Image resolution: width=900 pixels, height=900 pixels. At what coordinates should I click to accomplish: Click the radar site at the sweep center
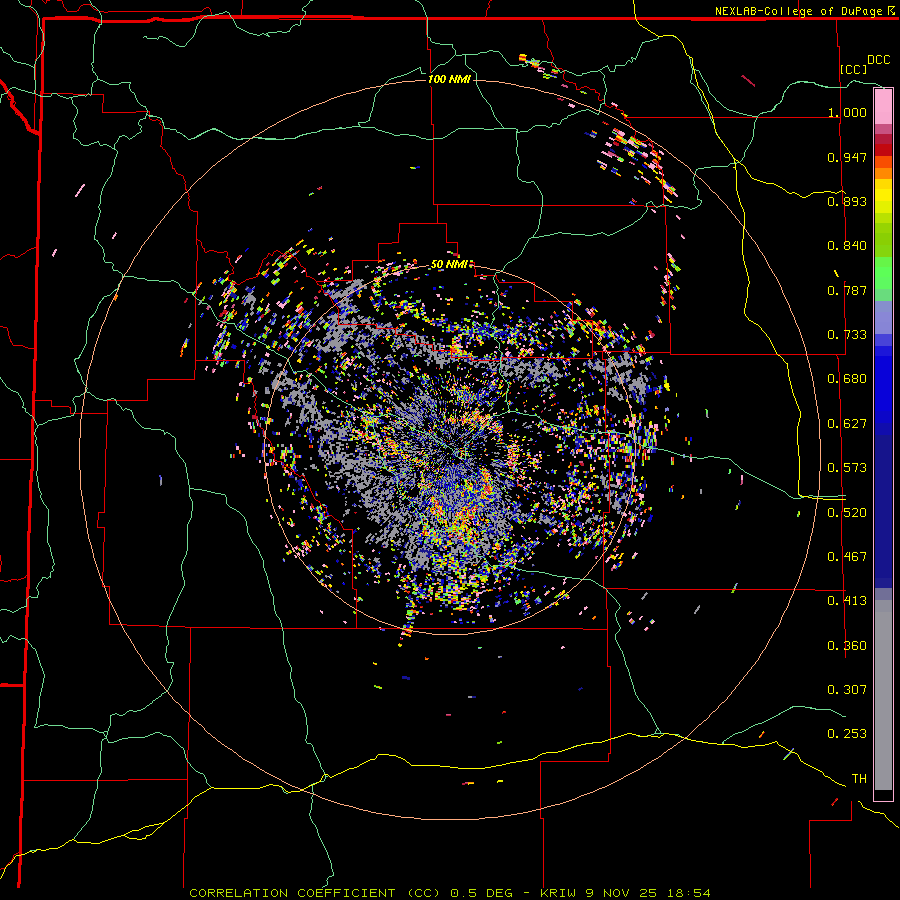[x=451, y=451]
